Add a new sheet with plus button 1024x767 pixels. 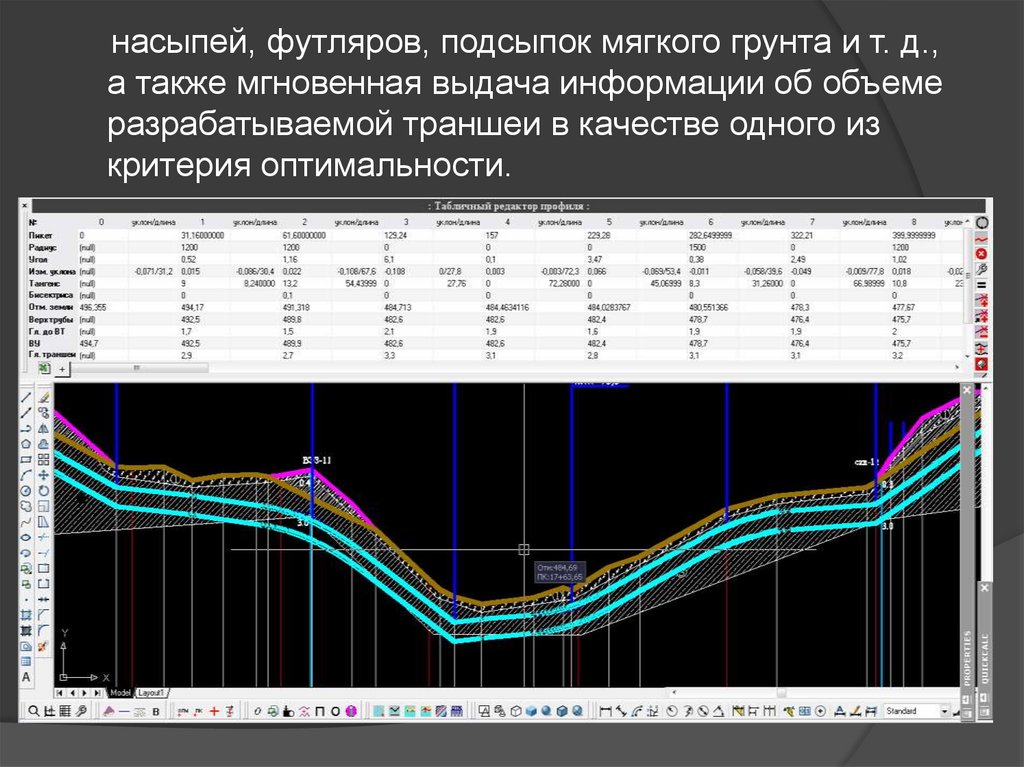click(62, 369)
